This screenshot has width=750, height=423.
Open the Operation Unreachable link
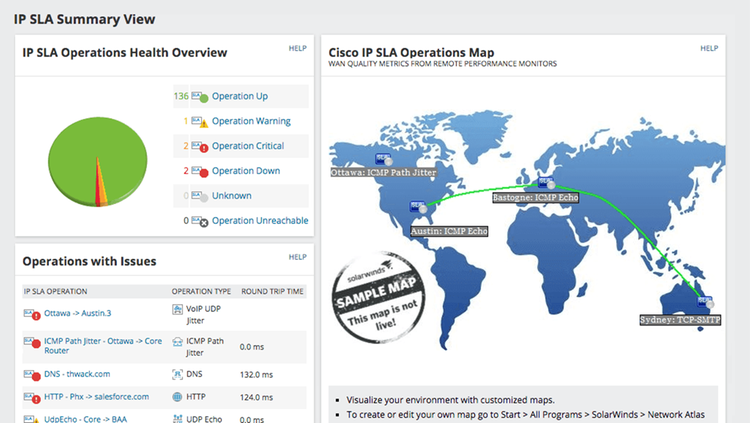(x=260, y=221)
